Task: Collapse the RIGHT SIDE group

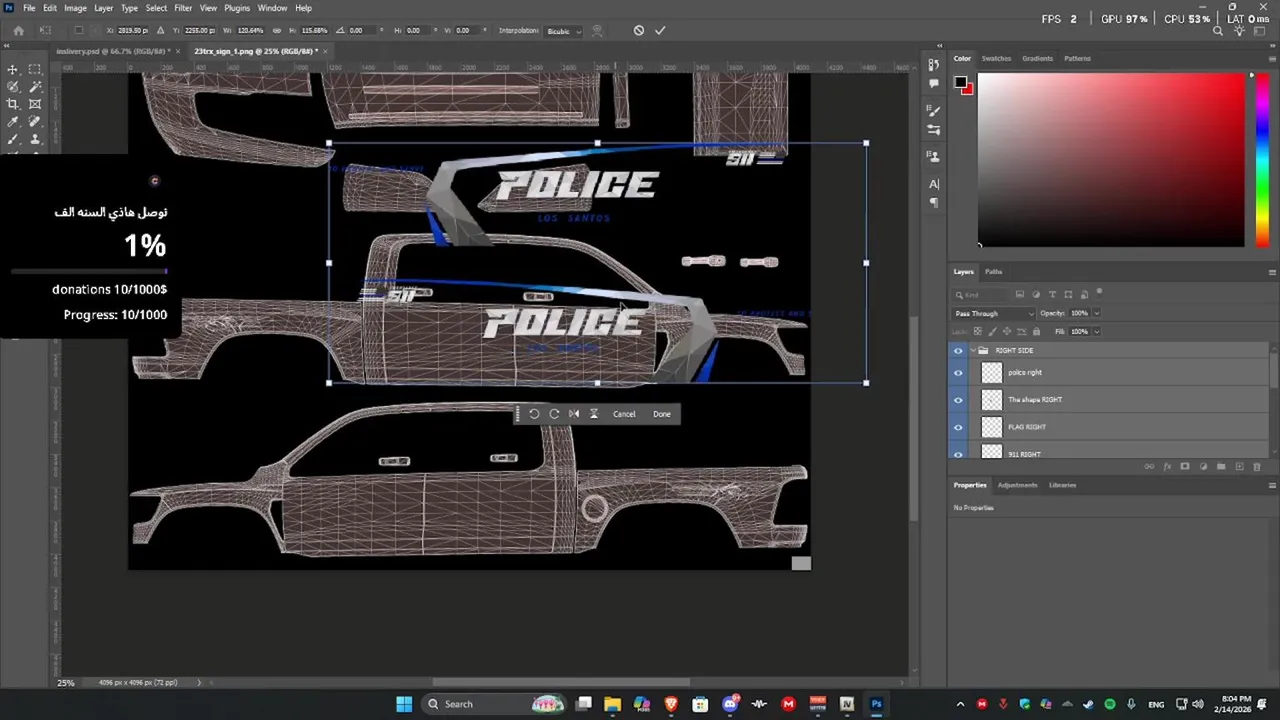Action: click(973, 351)
